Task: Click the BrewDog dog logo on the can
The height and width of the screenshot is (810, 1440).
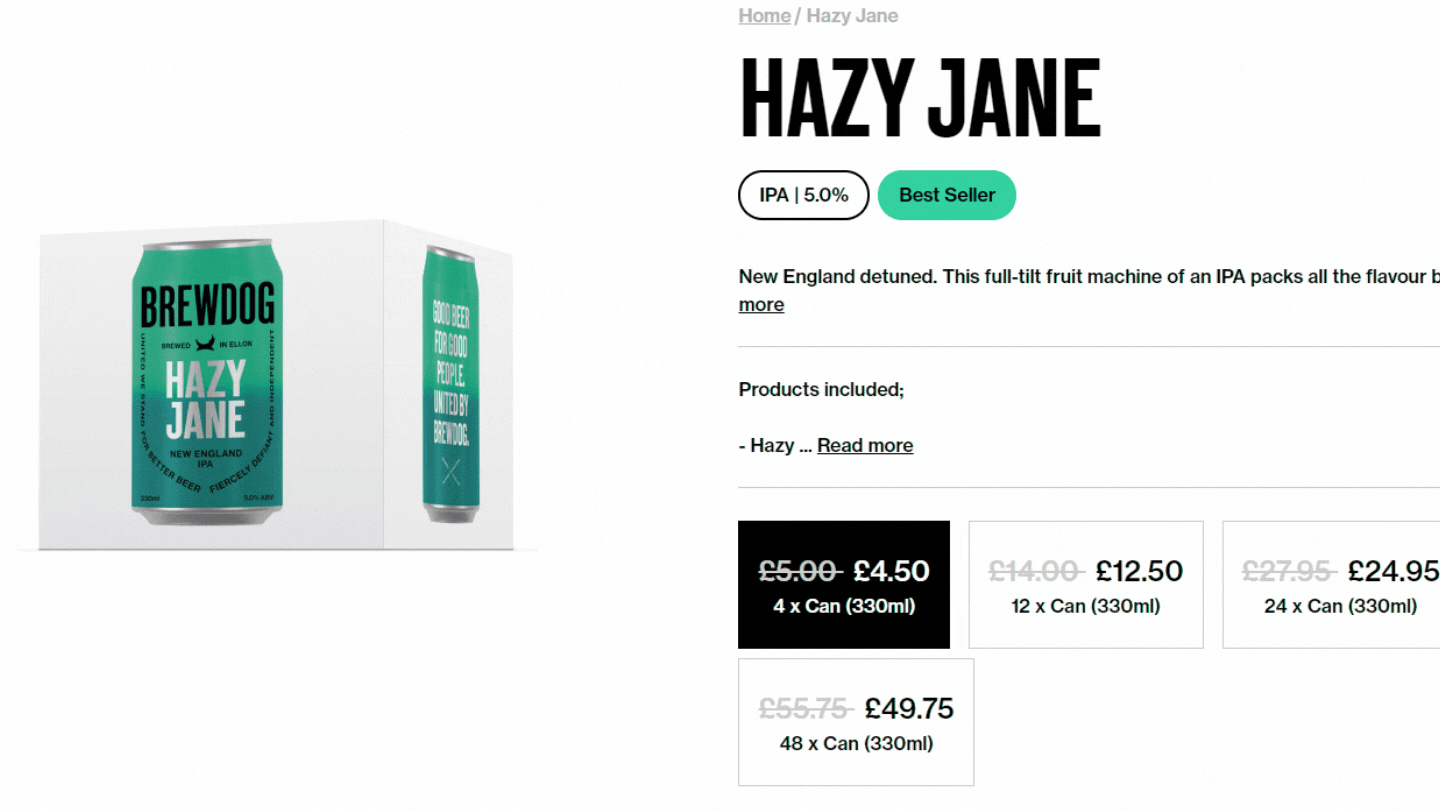Action: click(x=206, y=343)
